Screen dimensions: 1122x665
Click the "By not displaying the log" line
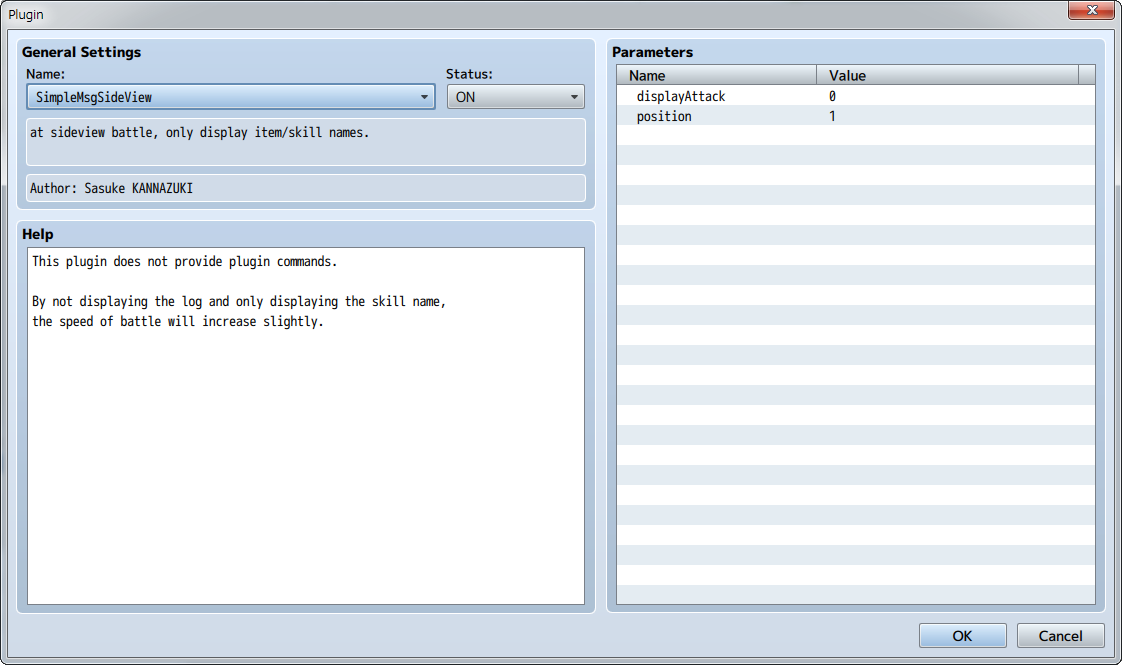point(239,301)
